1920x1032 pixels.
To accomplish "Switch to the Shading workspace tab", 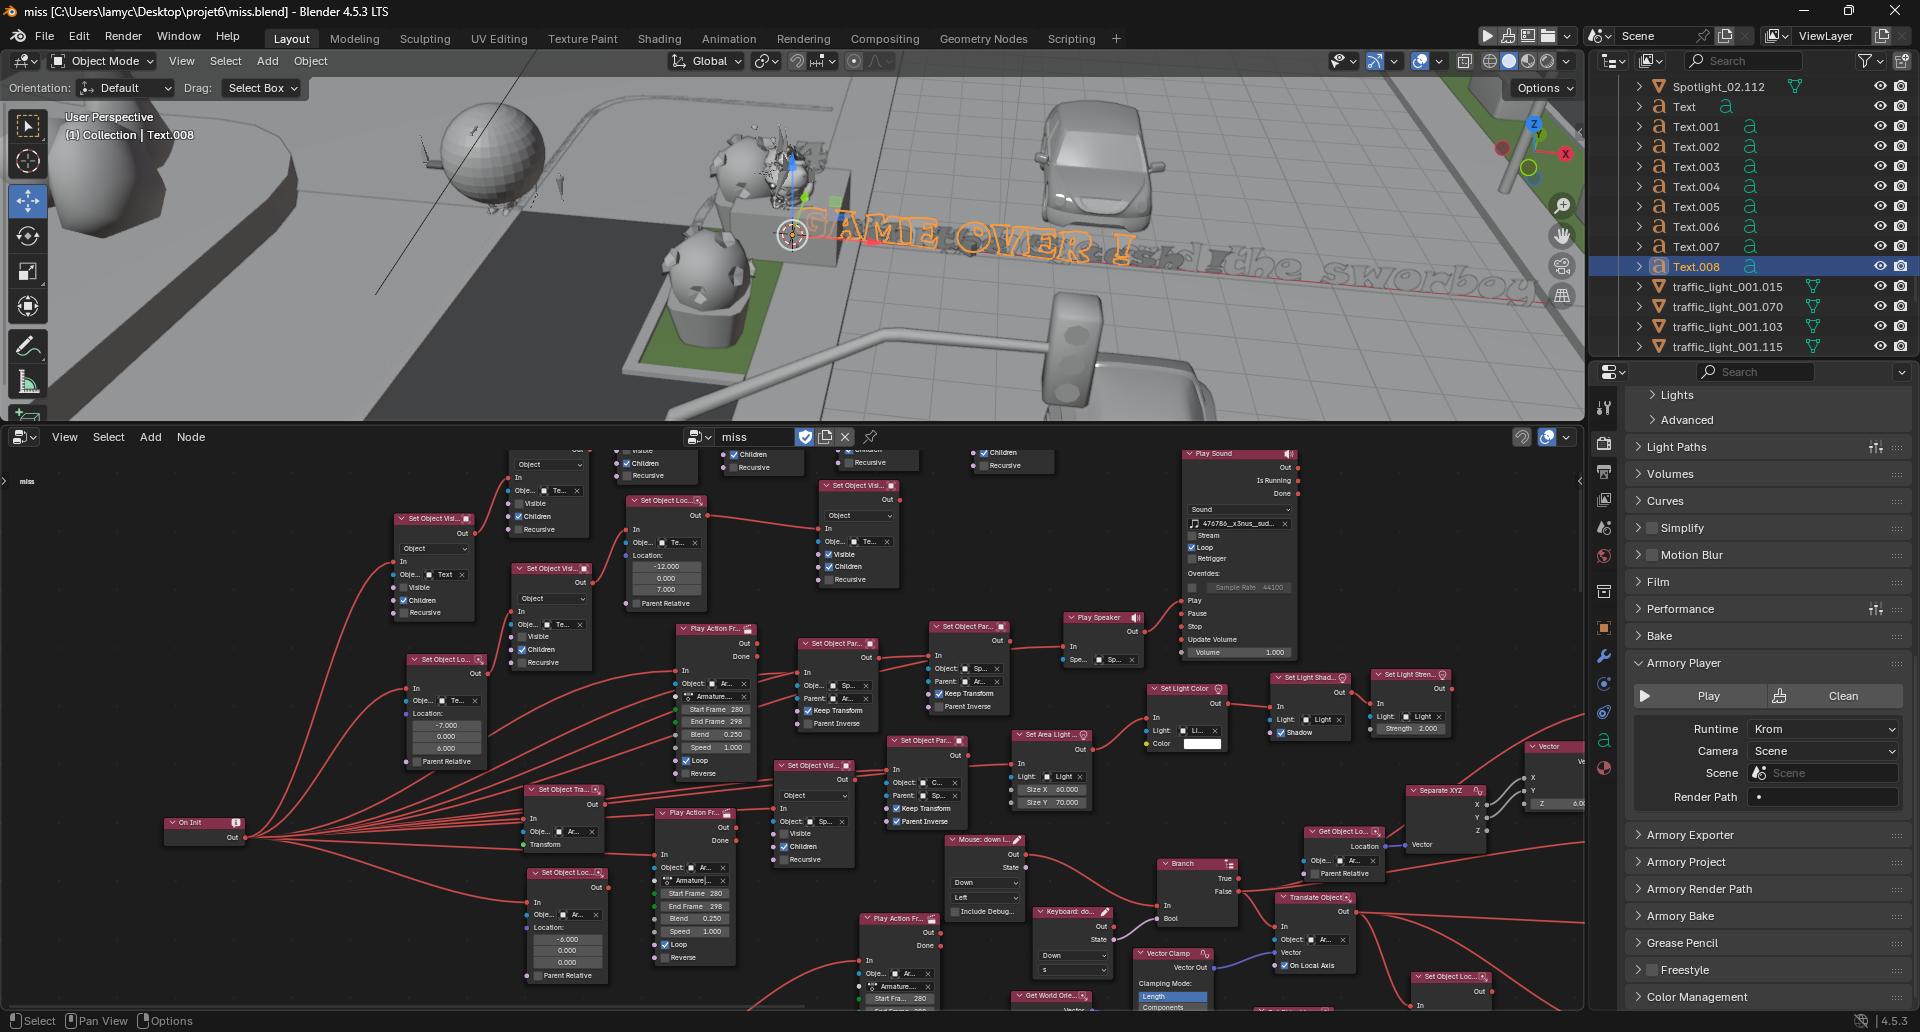I will (x=659, y=39).
